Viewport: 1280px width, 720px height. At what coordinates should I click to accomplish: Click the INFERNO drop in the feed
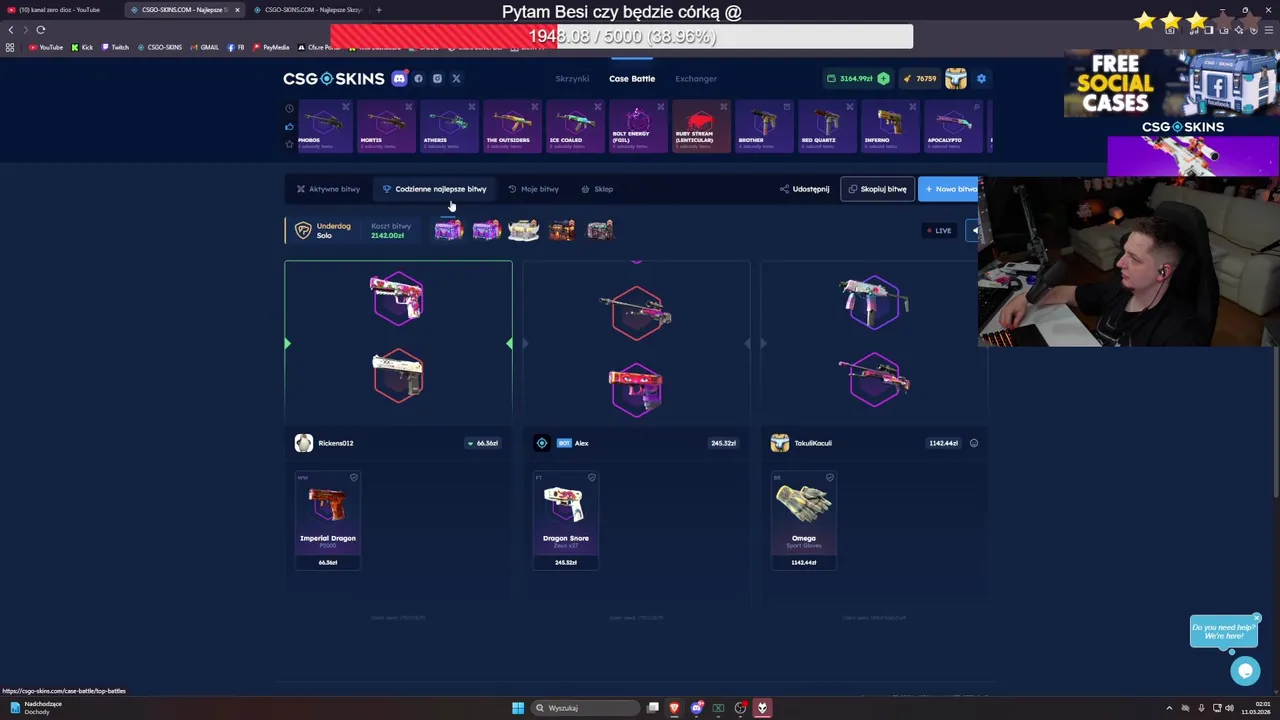coord(890,126)
